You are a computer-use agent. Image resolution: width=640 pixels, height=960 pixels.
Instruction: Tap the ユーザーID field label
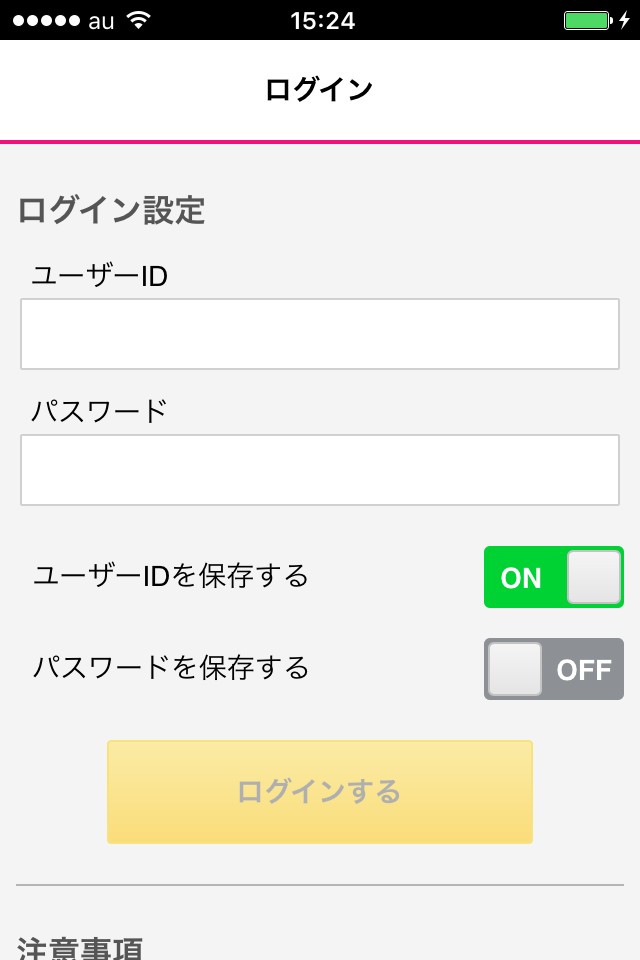coord(99,276)
